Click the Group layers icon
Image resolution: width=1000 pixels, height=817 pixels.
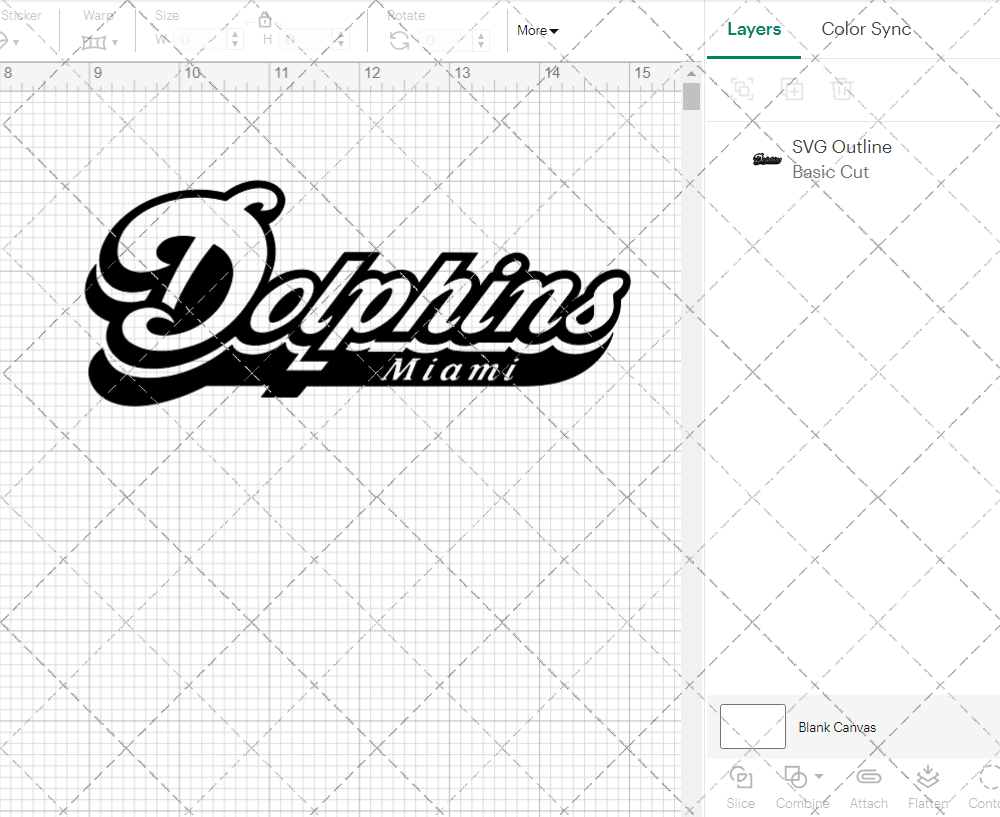[742, 89]
